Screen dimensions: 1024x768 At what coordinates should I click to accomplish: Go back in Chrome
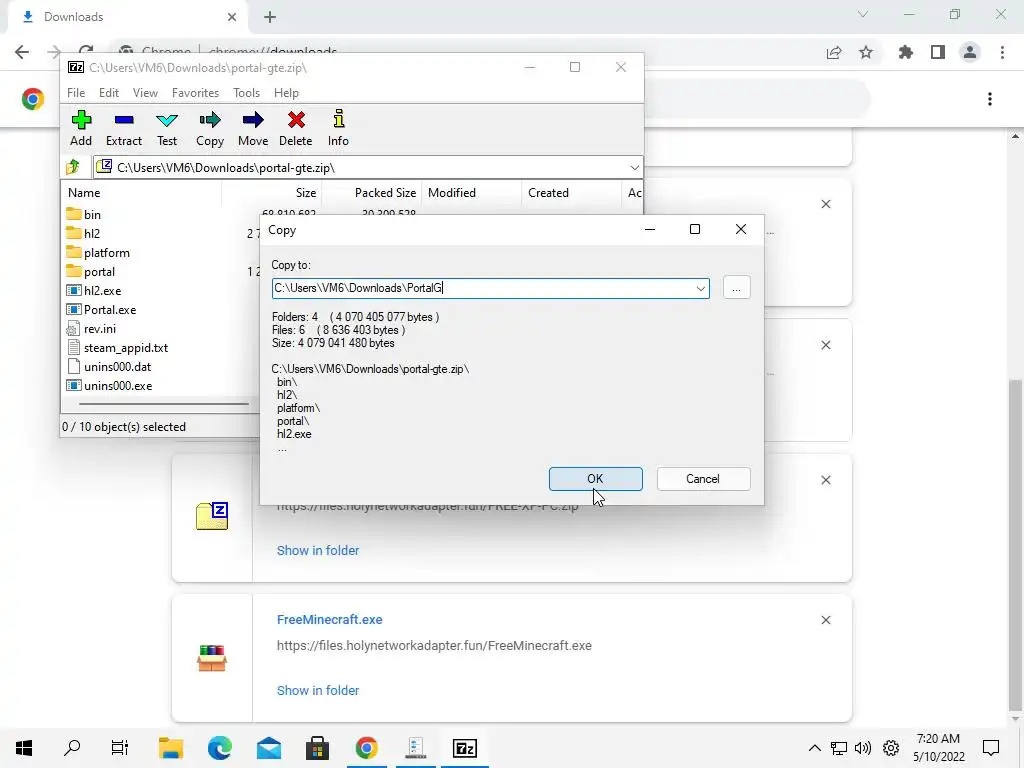click(22, 52)
